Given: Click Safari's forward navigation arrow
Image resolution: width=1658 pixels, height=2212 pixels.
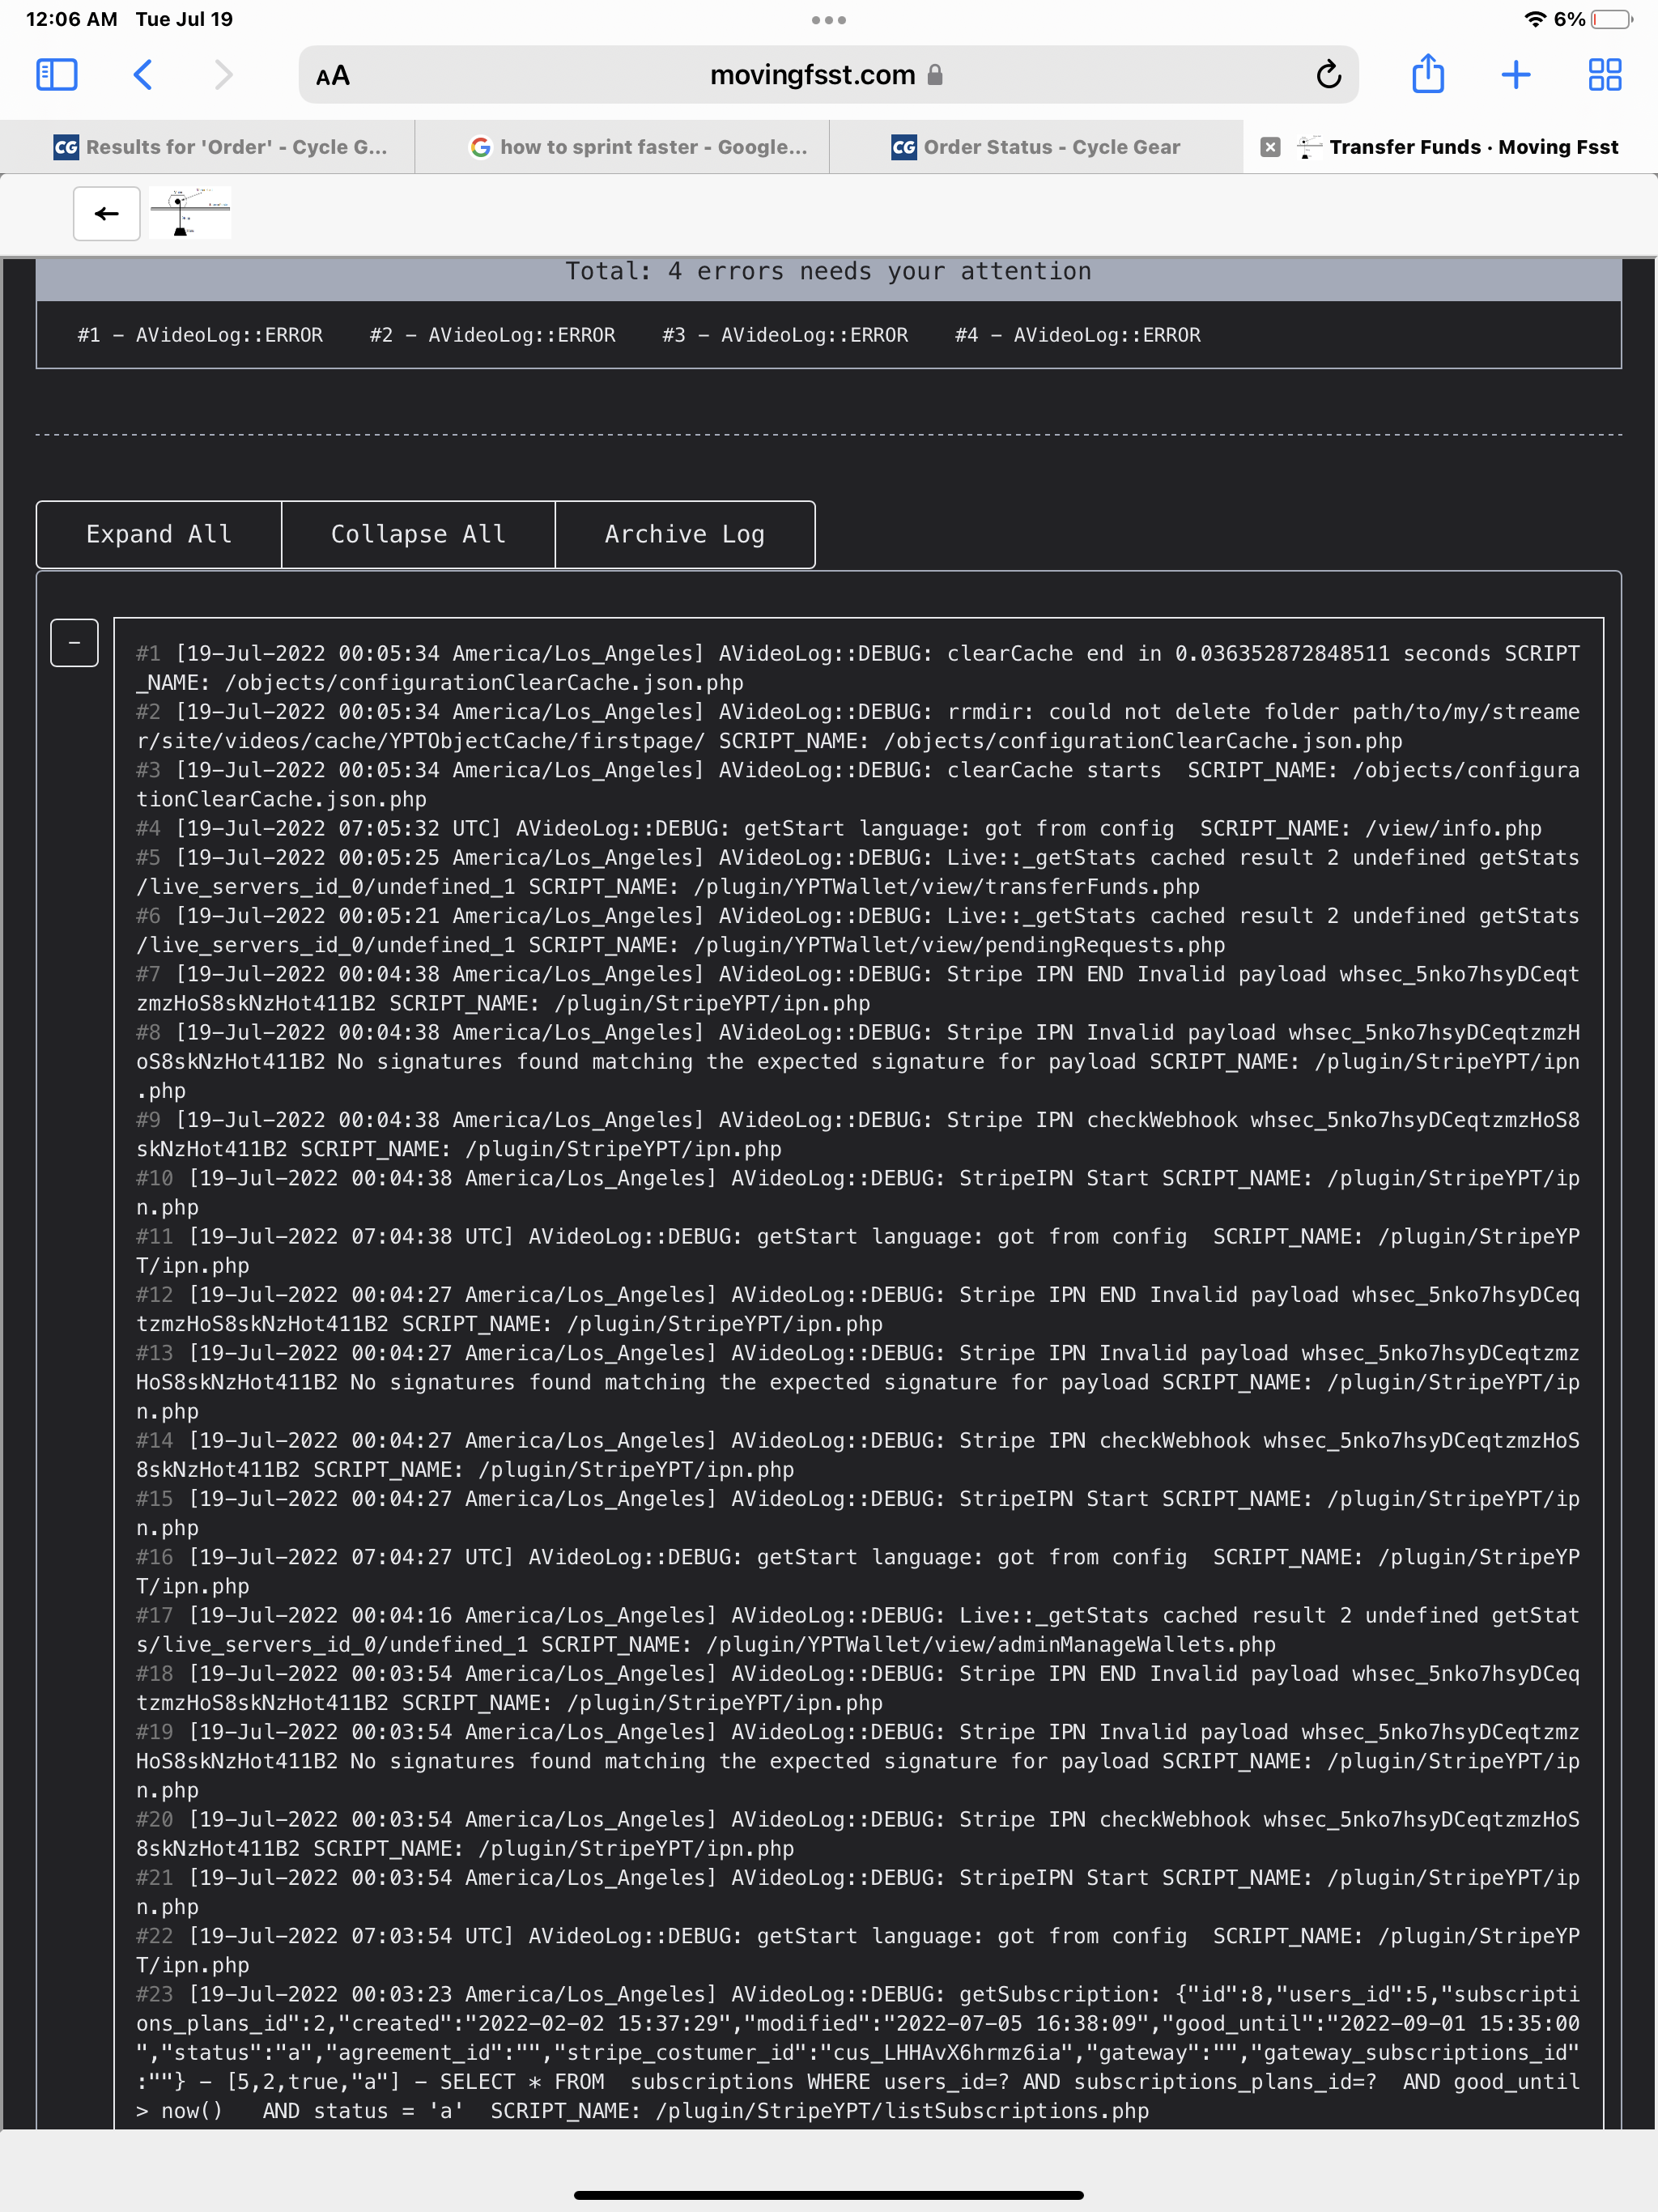Looking at the screenshot, I should tap(223, 74).
